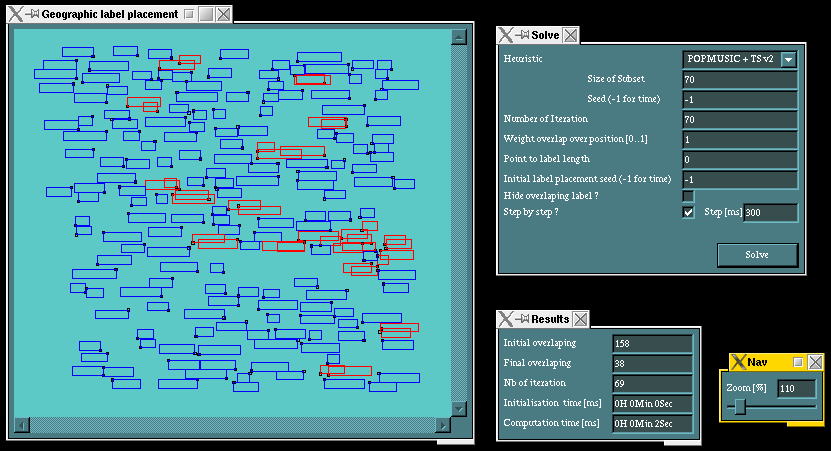Click the map scroll down arrow
This screenshot has height=451, width=831.
click(x=459, y=409)
